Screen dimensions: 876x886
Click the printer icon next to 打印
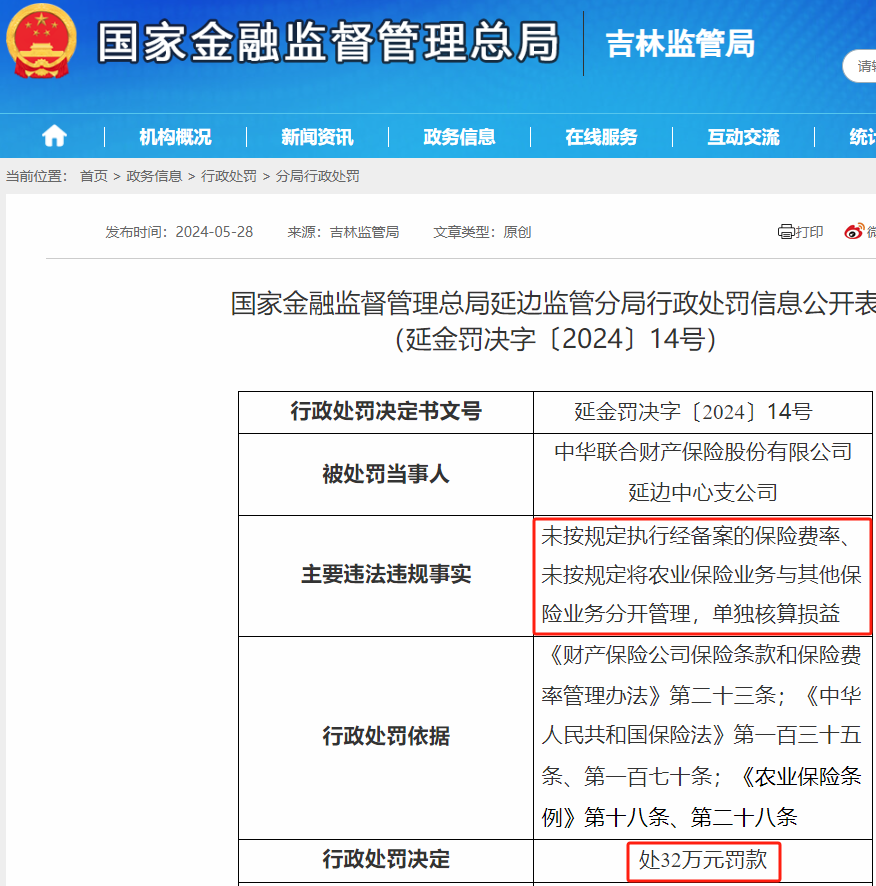click(x=786, y=231)
